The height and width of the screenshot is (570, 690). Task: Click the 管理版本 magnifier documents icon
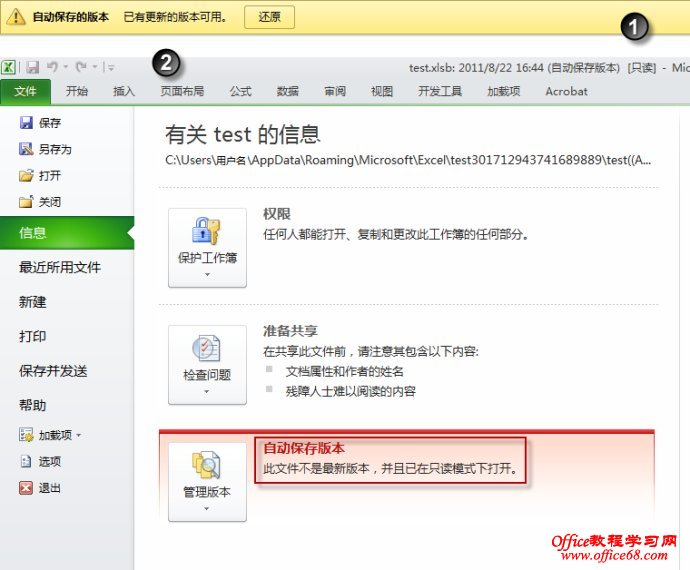pyautogui.click(x=206, y=465)
